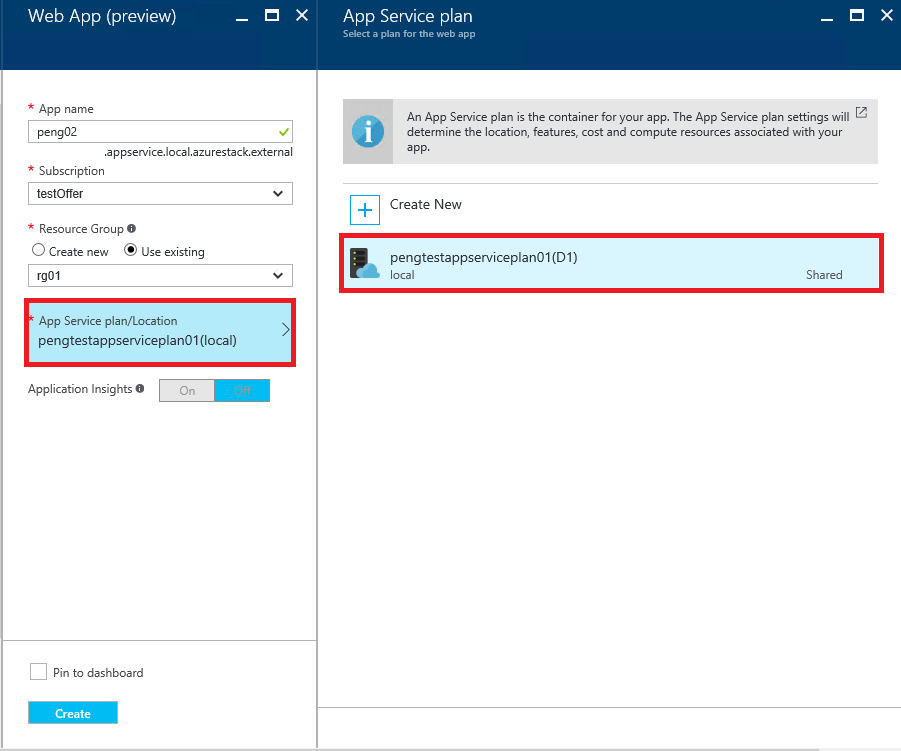
Task: Click the Subscription label
Action: 72,171
